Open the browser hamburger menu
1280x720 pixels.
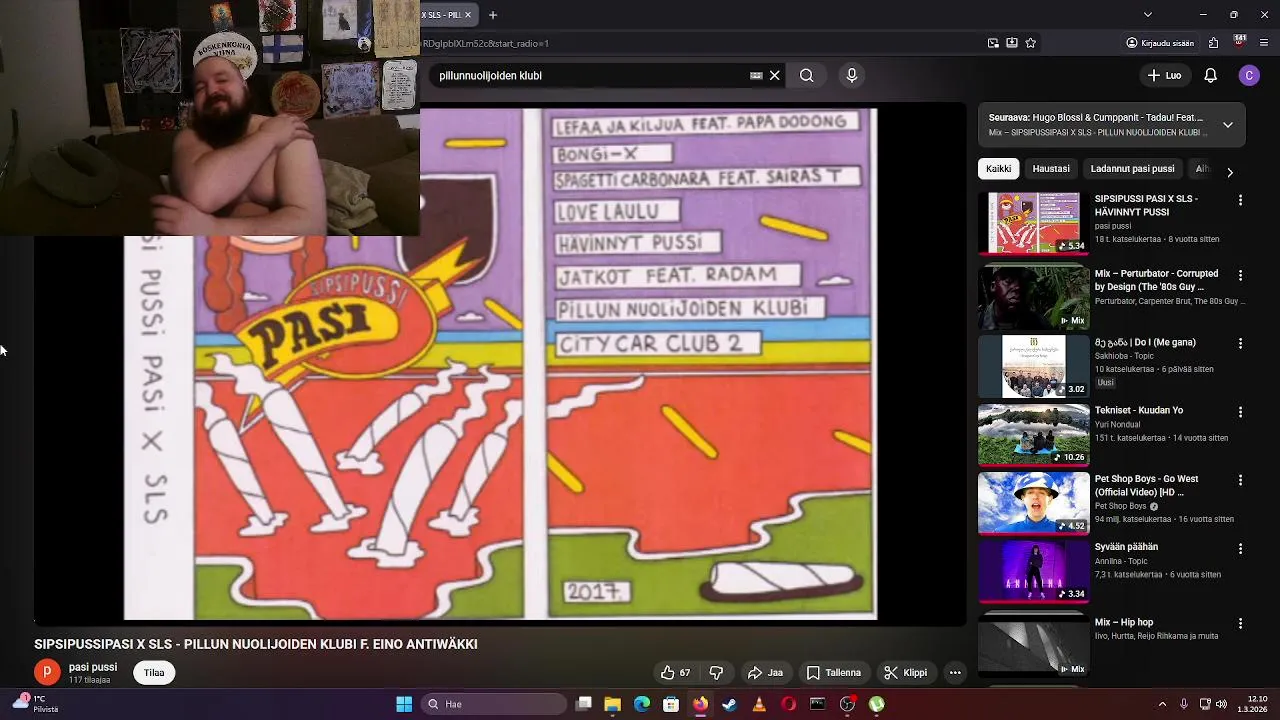pyautogui.click(x=1264, y=43)
